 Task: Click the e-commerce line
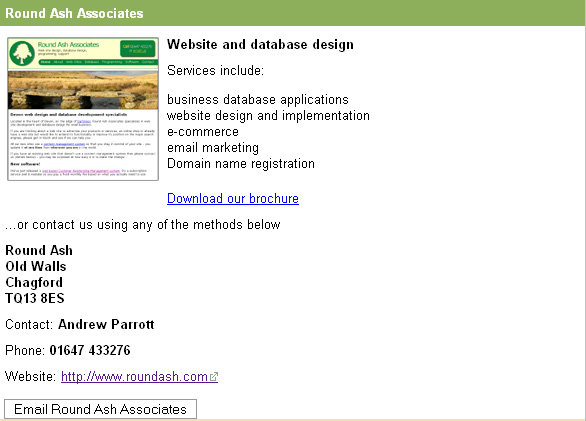click(203, 132)
